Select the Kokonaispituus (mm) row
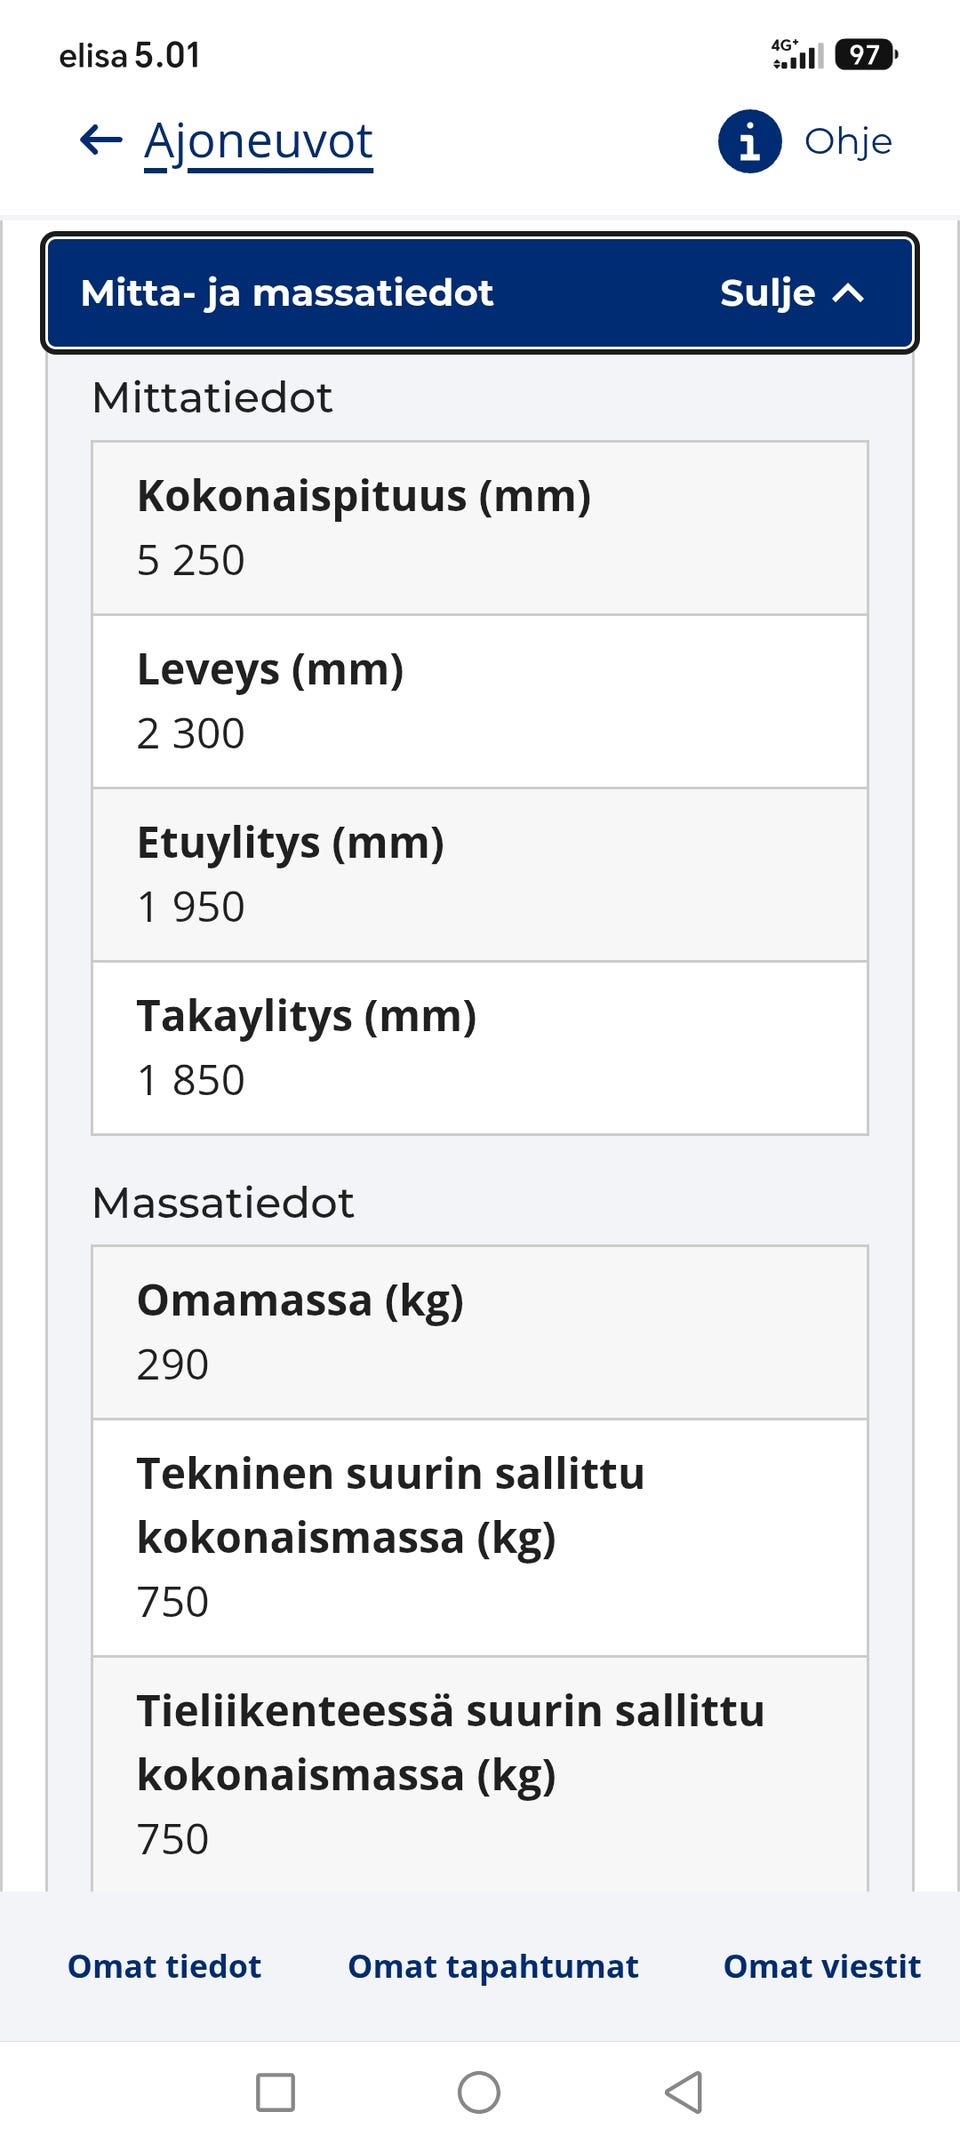 tap(480, 528)
